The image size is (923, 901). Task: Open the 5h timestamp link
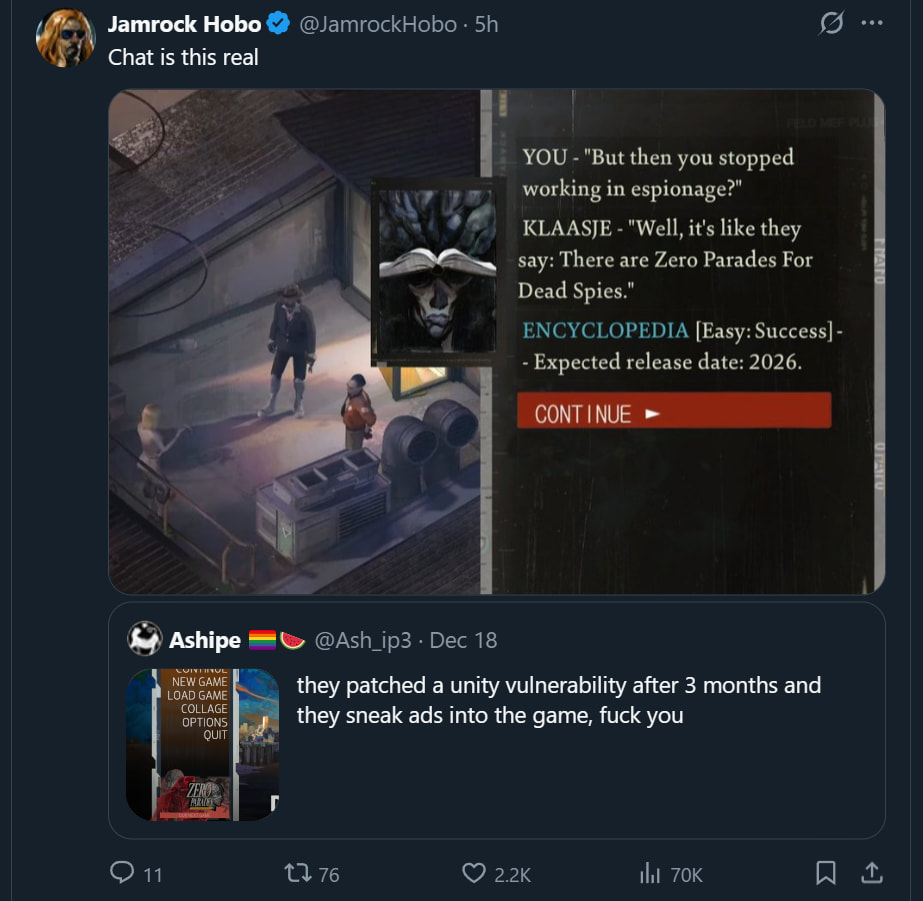[x=487, y=24]
